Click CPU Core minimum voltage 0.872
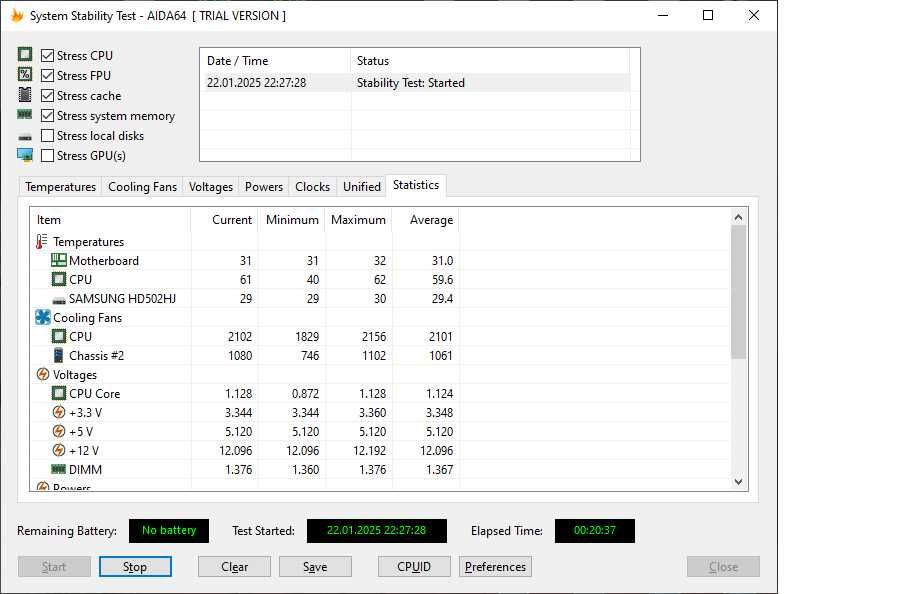Image resolution: width=910 pixels, height=594 pixels. (x=305, y=393)
